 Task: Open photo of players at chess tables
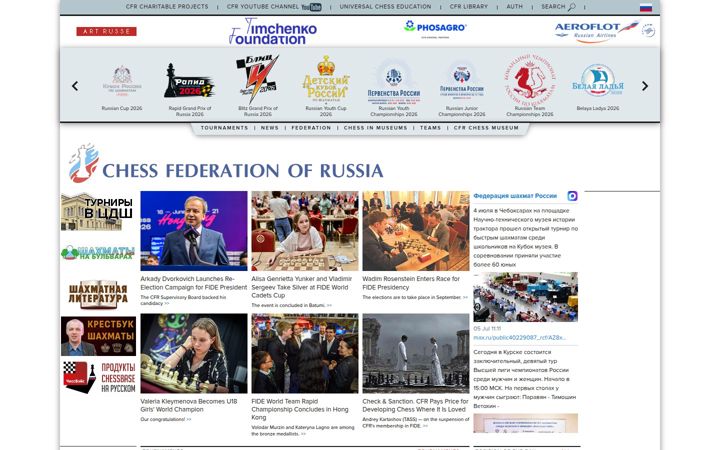click(416, 231)
